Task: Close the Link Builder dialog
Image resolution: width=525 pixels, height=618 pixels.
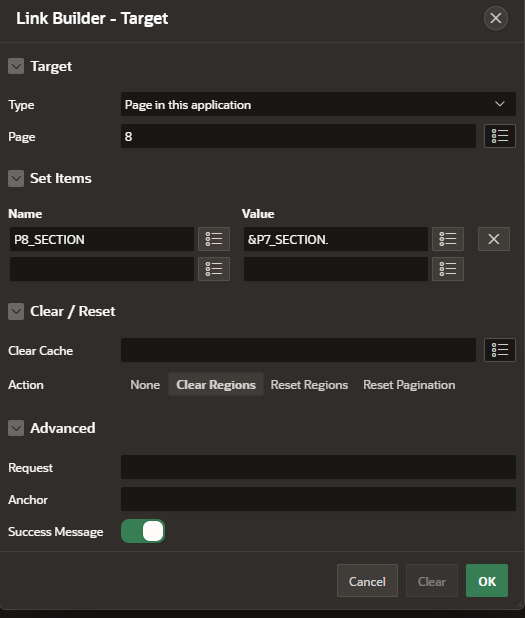Action: point(495,18)
